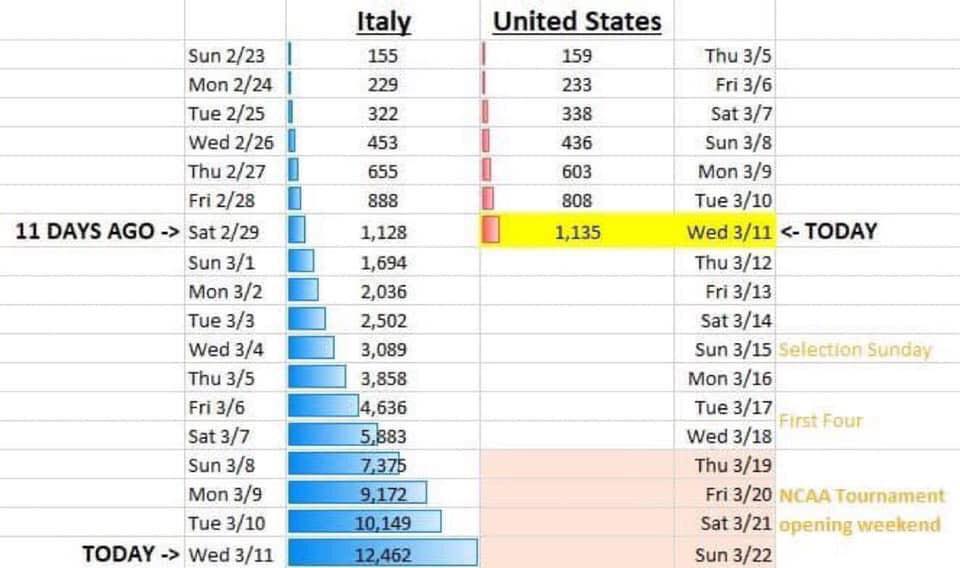Viewport: 960px width, 568px height.
Task: Select the Italy column header cell
Action: (383, 20)
